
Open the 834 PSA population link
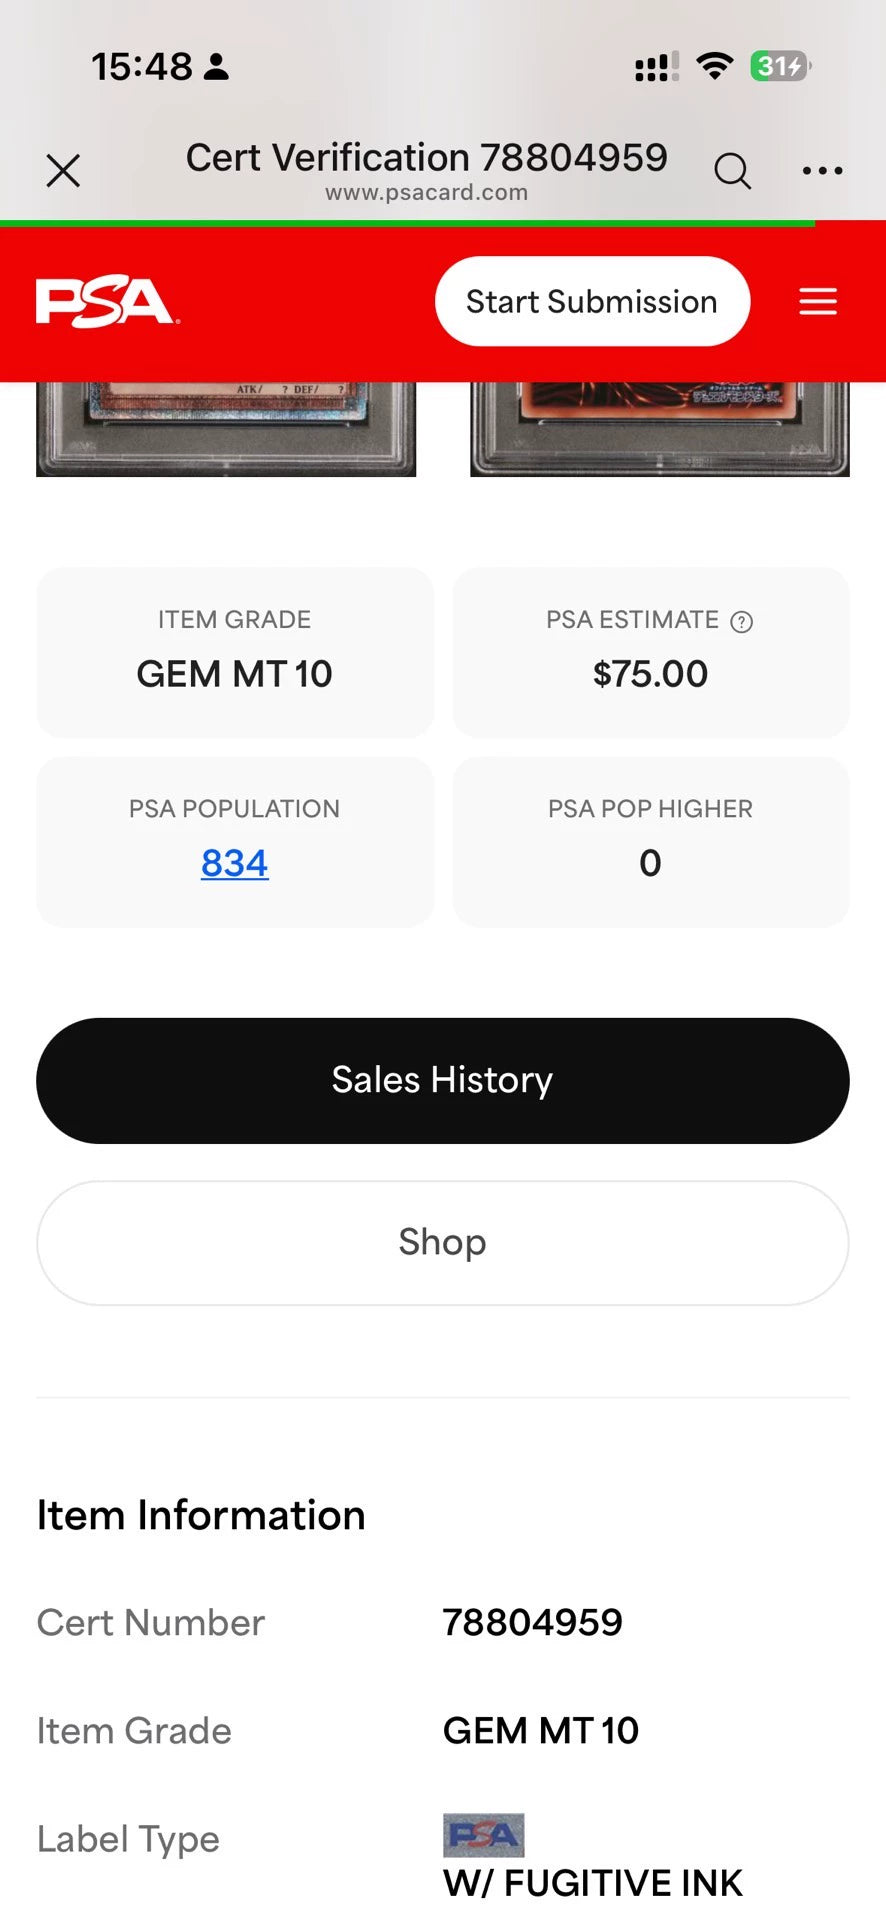click(x=235, y=863)
